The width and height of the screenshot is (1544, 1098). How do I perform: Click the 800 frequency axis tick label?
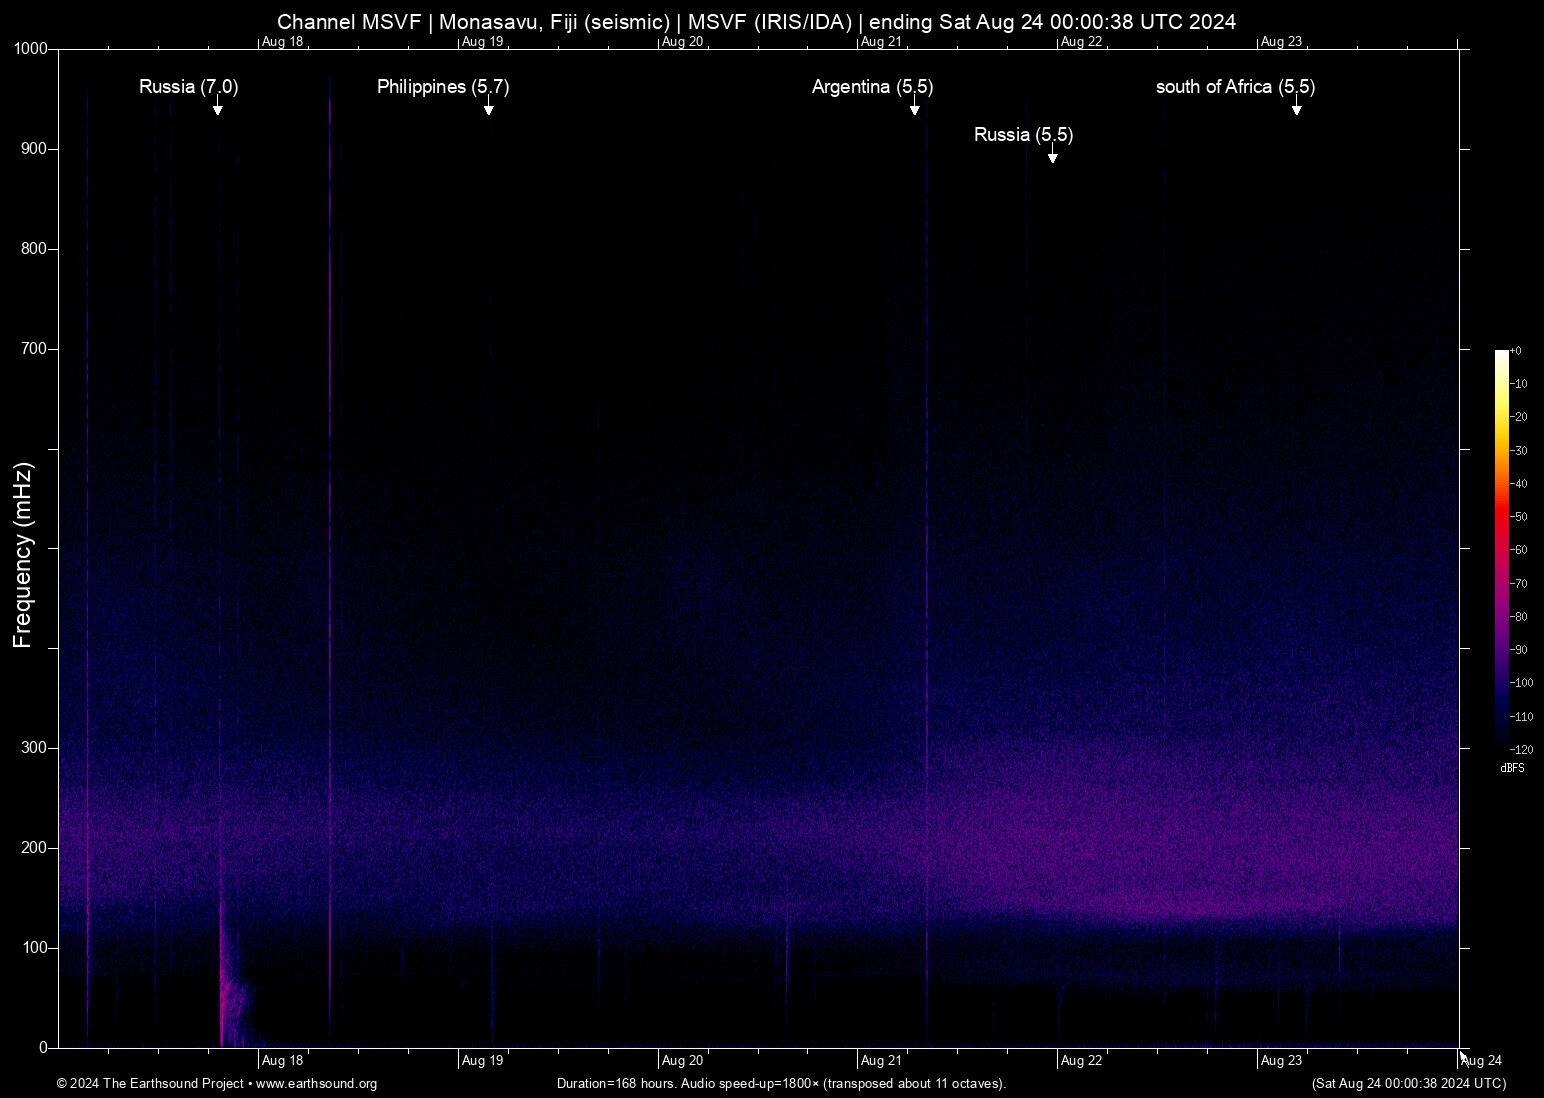(x=34, y=249)
